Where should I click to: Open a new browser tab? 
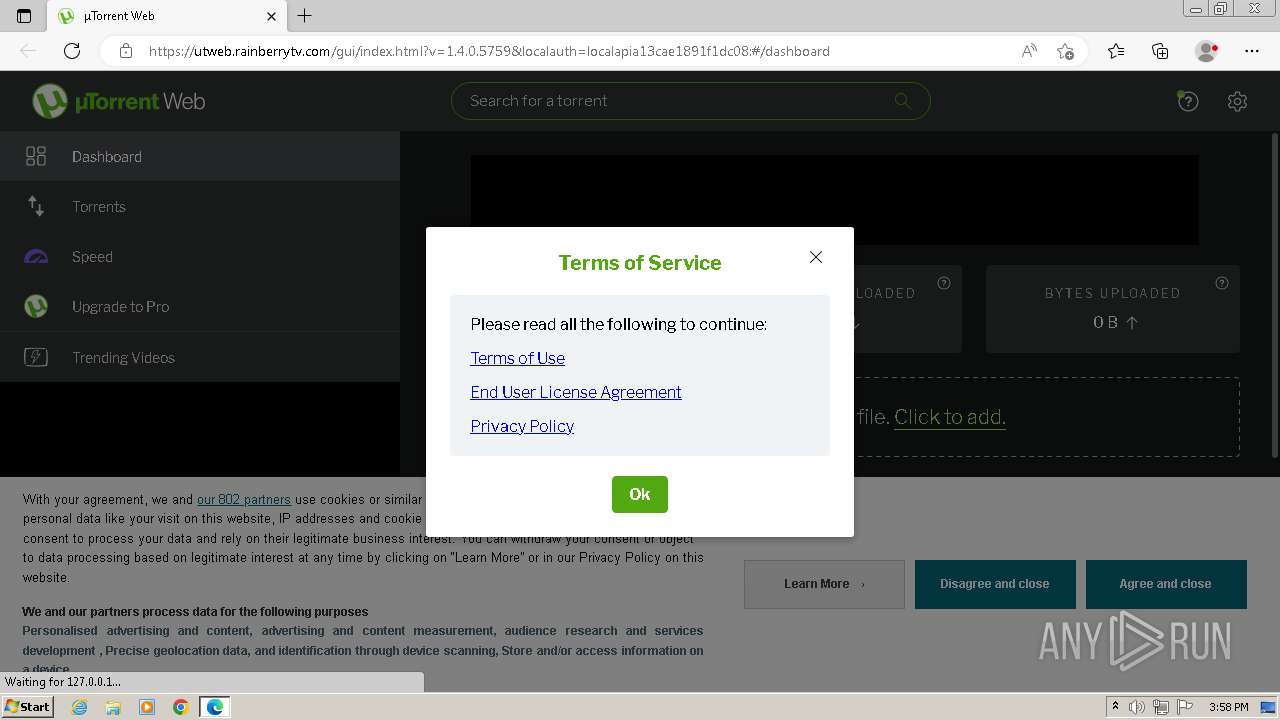point(305,16)
